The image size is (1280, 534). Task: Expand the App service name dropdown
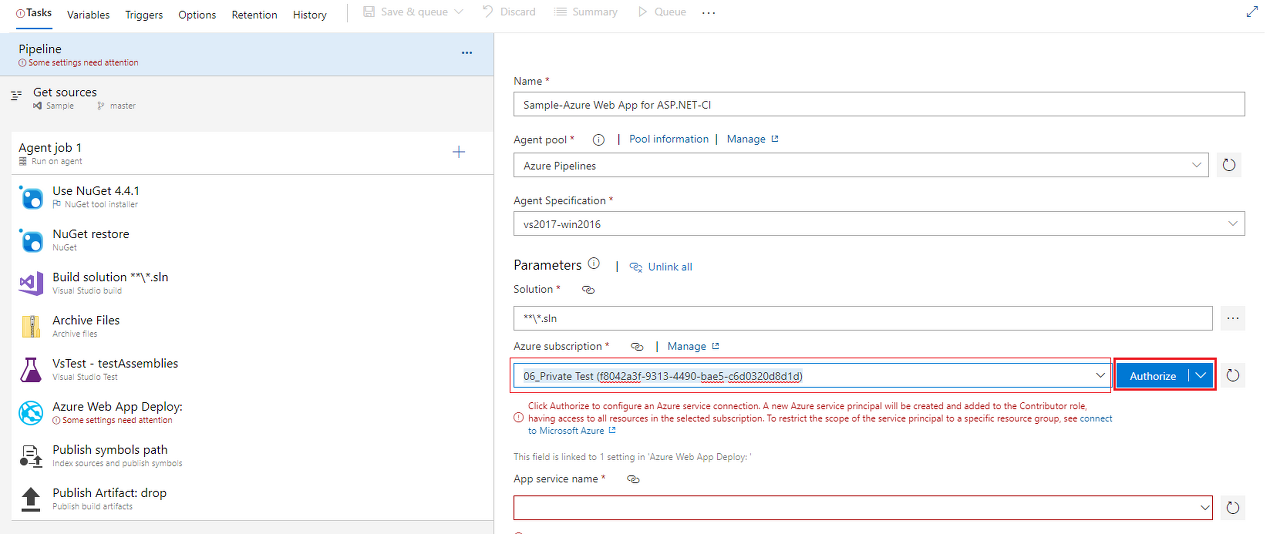(1204, 508)
